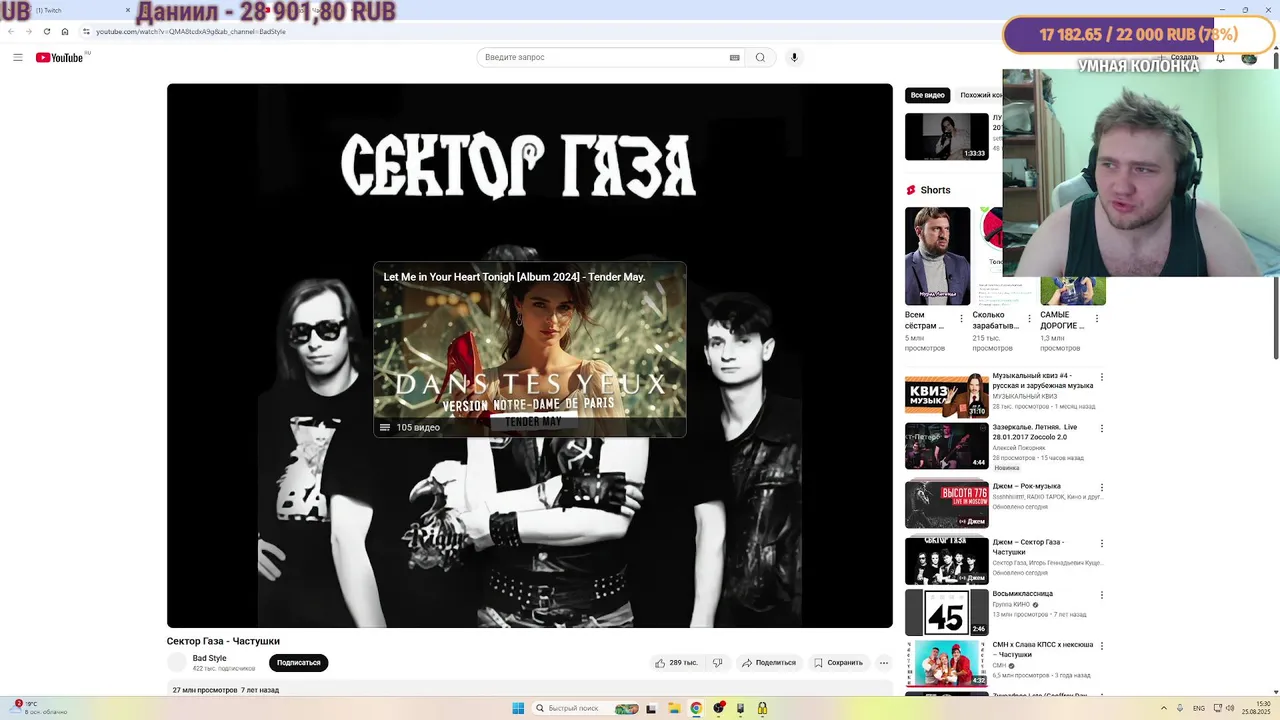Click the video title Сектор Газа - Частушки
Screen dimensions: 1280x720
click(223, 641)
